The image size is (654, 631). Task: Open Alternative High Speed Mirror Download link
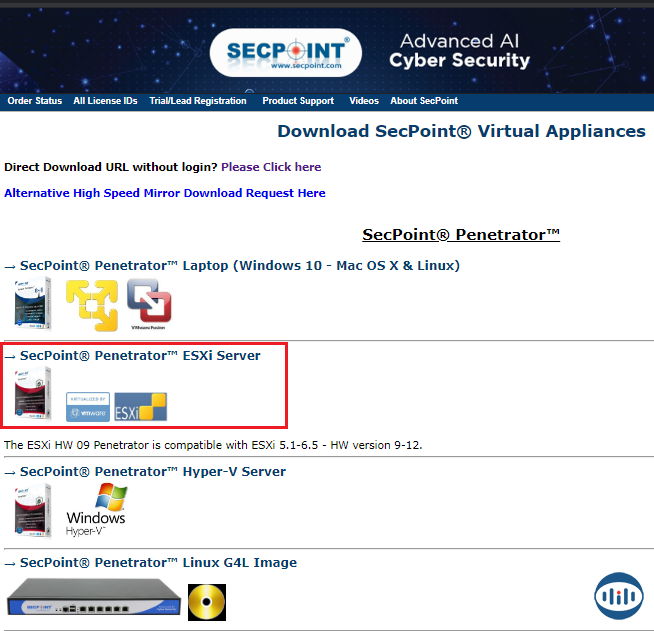(x=165, y=193)
